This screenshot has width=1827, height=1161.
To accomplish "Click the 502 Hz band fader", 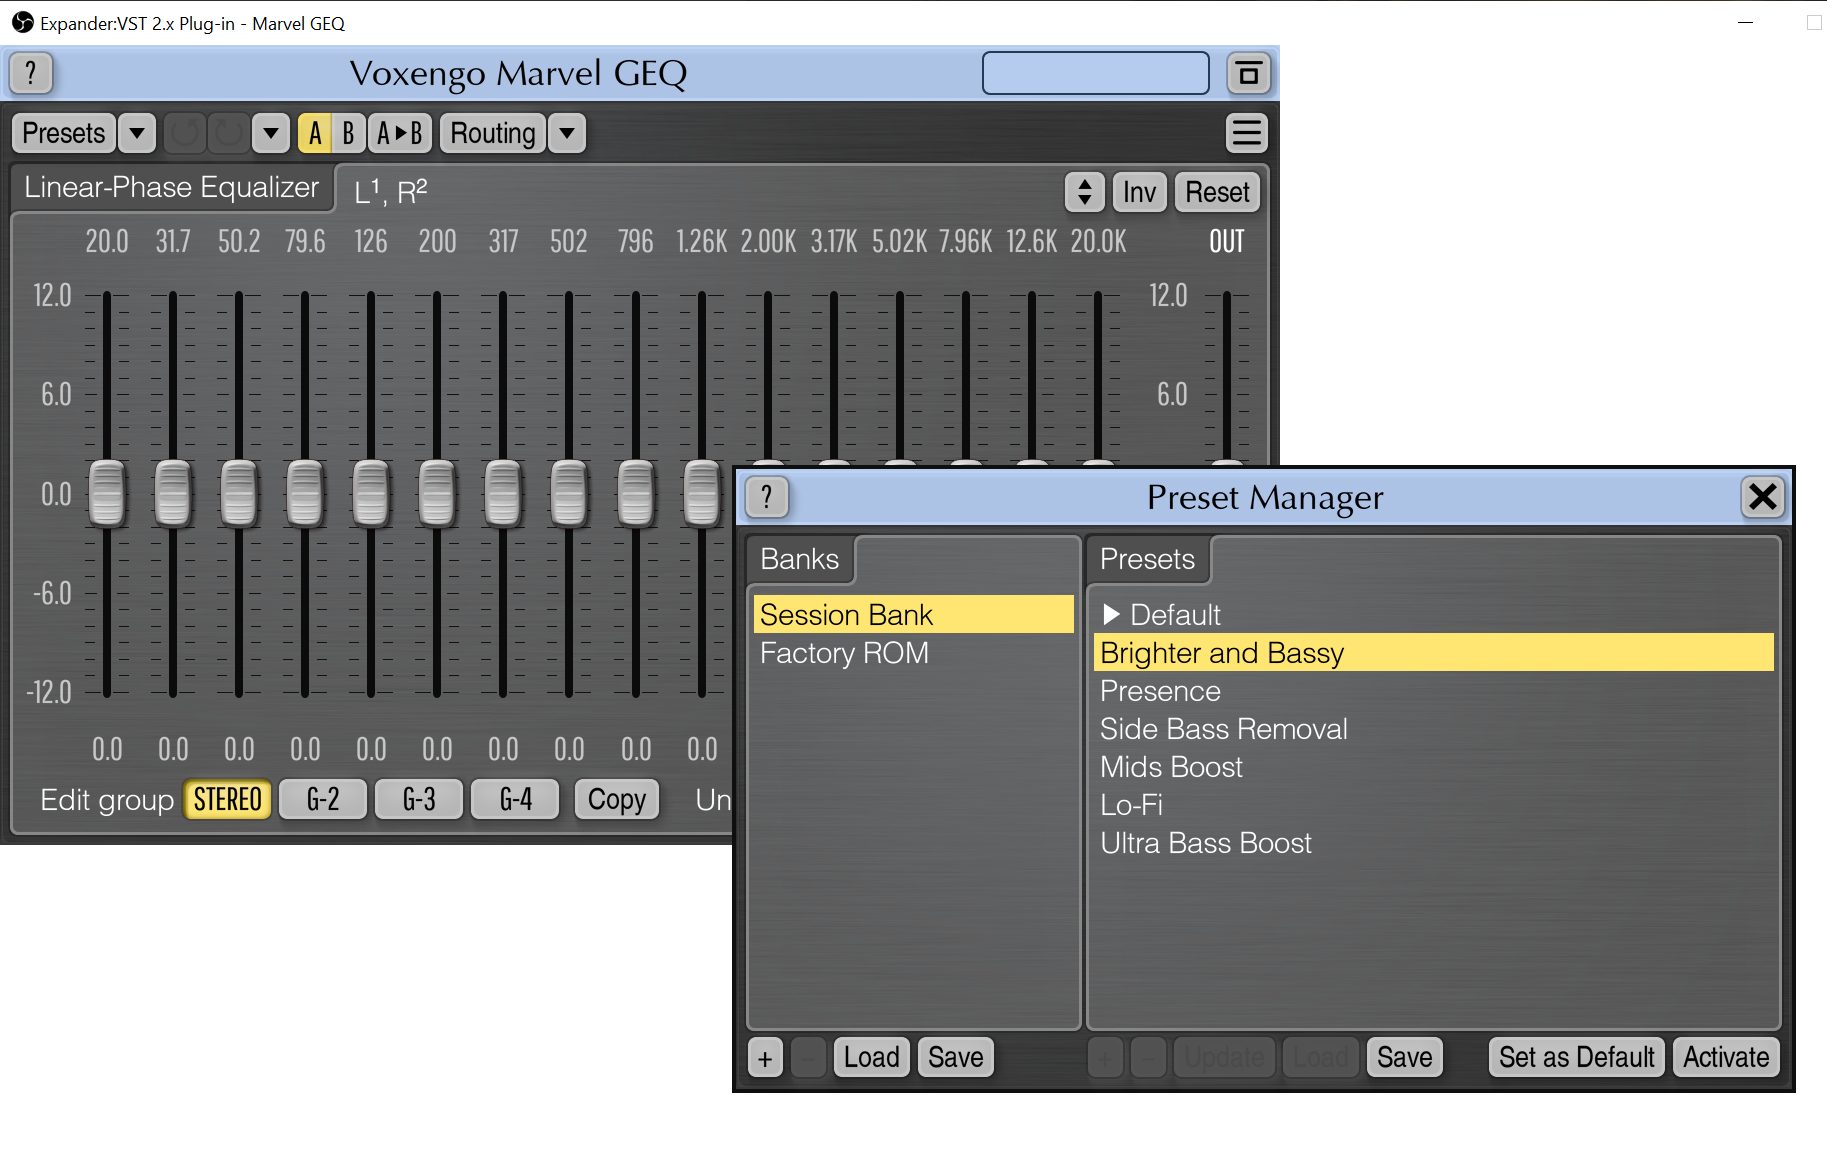I will click(x=569, y=493).
